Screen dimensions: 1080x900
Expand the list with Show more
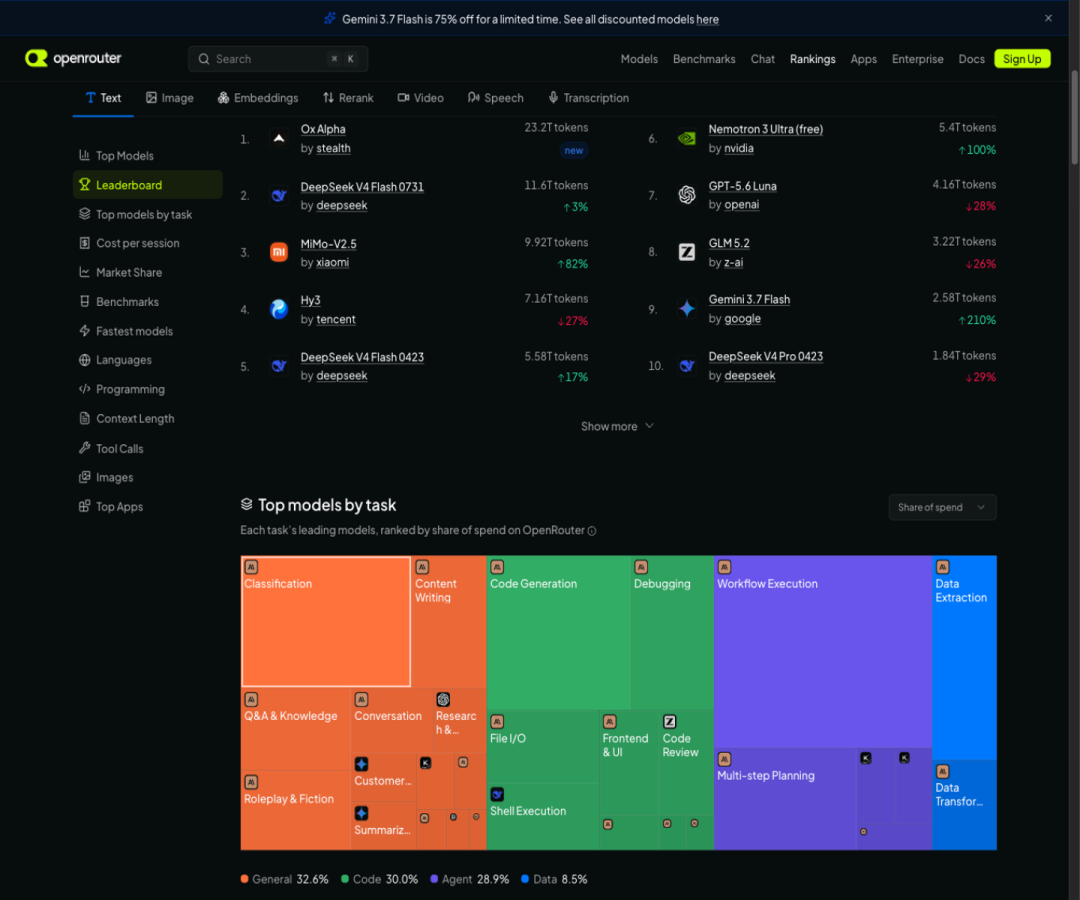click(617, 426)
